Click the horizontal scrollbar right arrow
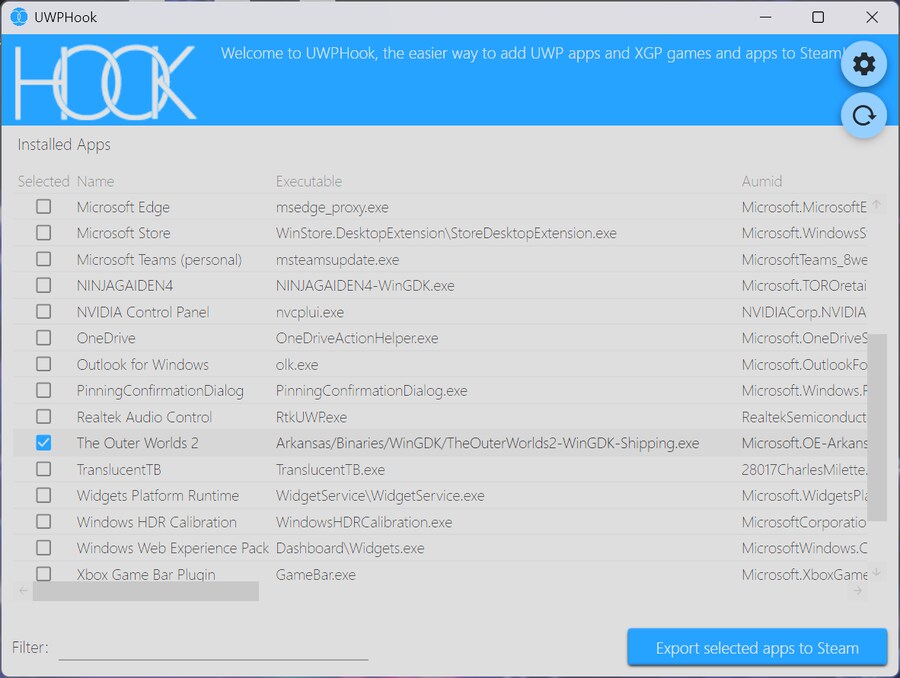900x678 pixels. (x=856, y=591)
